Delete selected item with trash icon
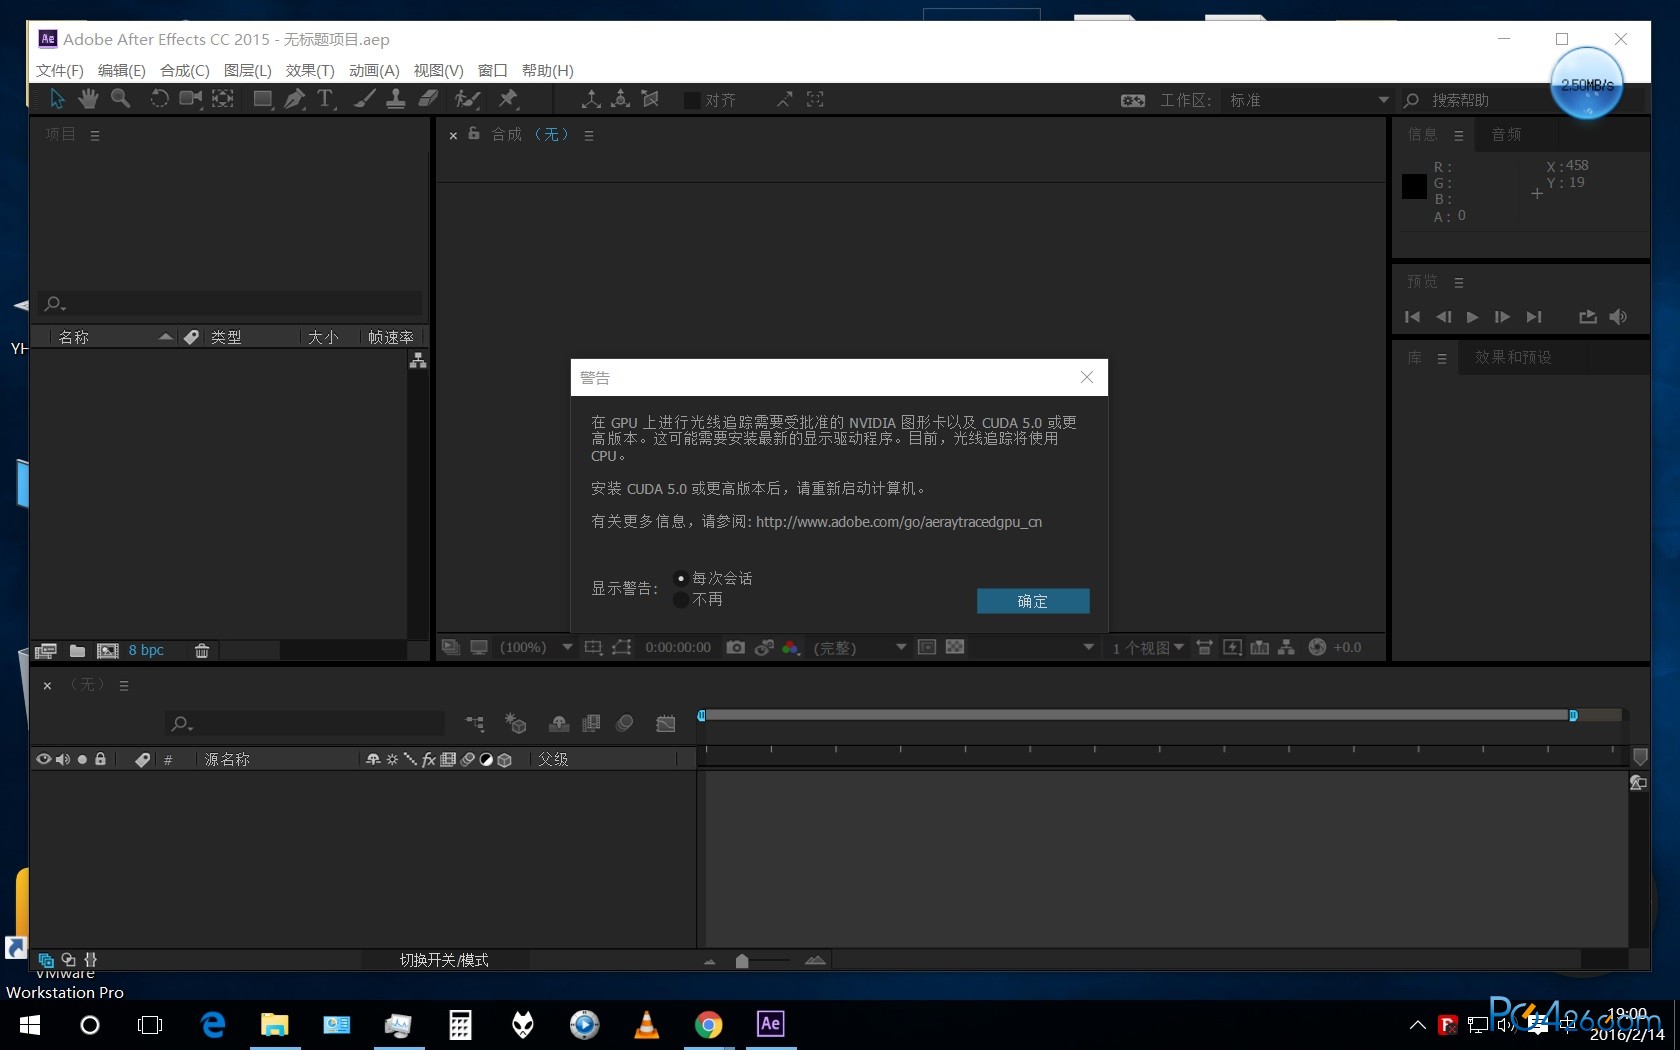This screenshot has width=1680, height=1050. (x=202, y=651)
